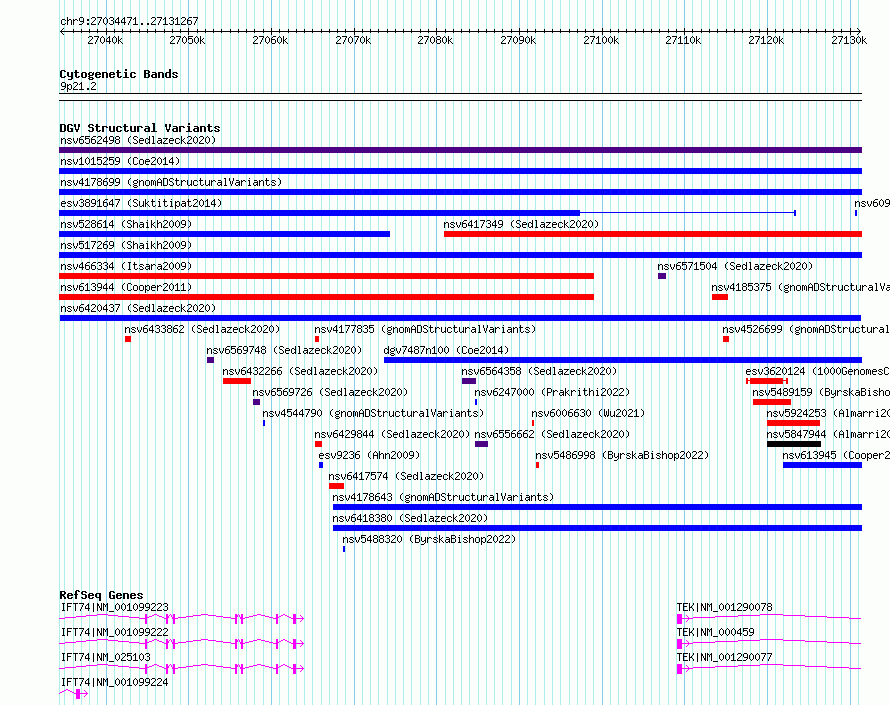890x705 pixels.
Task: Select the purple nsv6564358 block
Action: click(x=469, y=381)
